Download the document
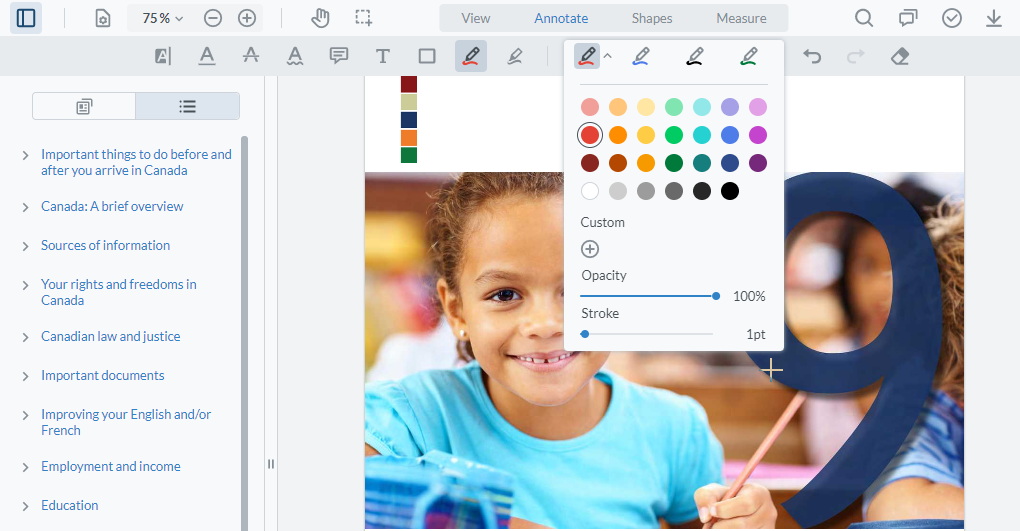This screenshot has height=531, width=1020. (993, 18)
